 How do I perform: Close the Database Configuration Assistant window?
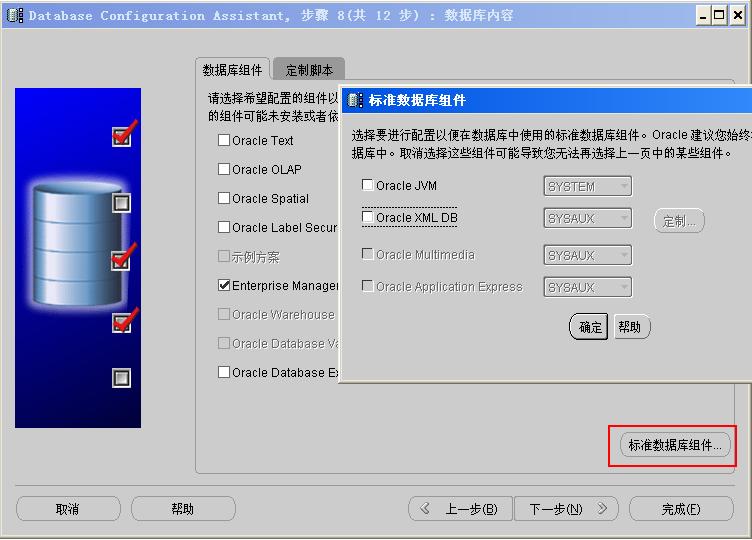737,15
